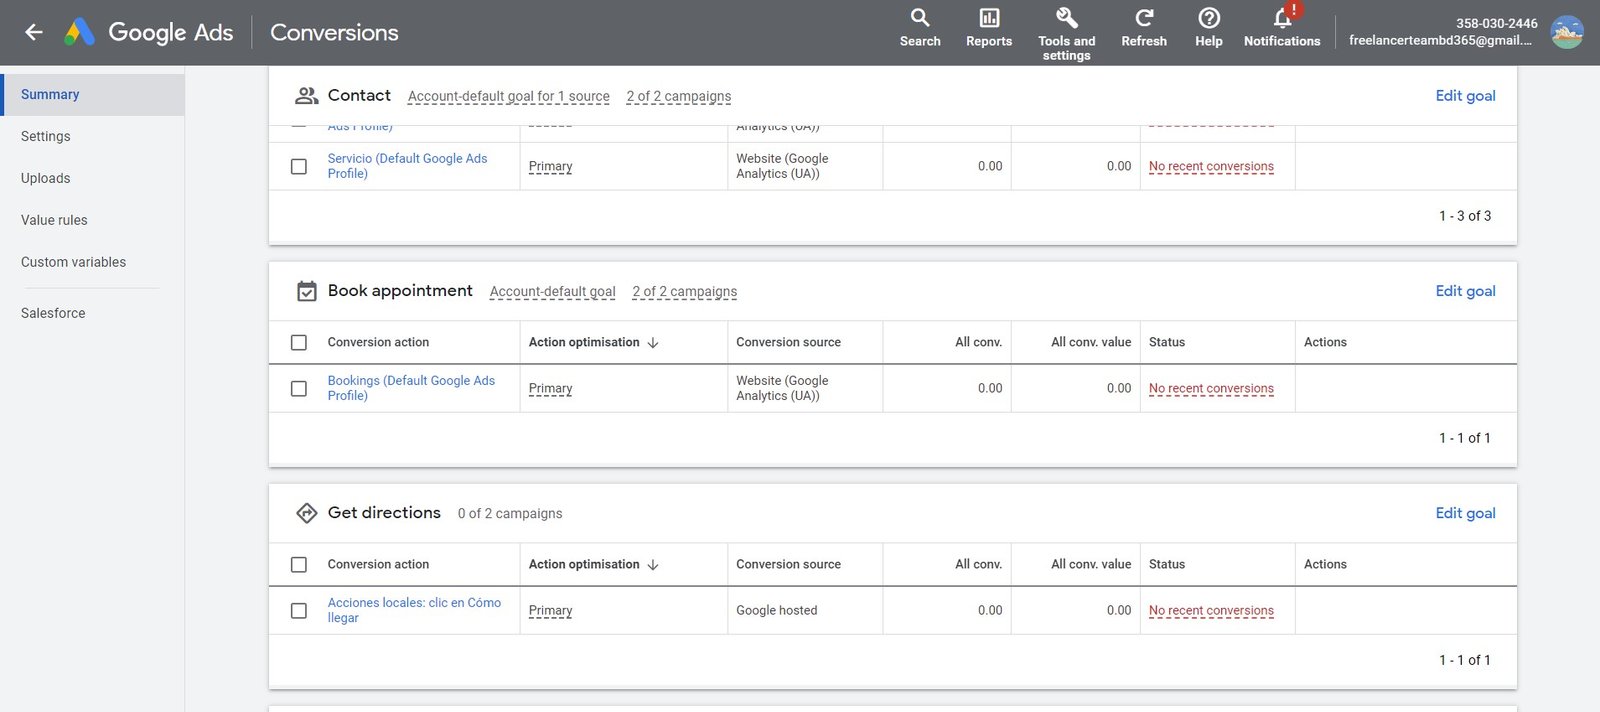Image resolution: width=1600 pixels, height=712 pixels.
Task: Open the Servicio (Default Google Ads Profile) link
Action: point(407,166)
